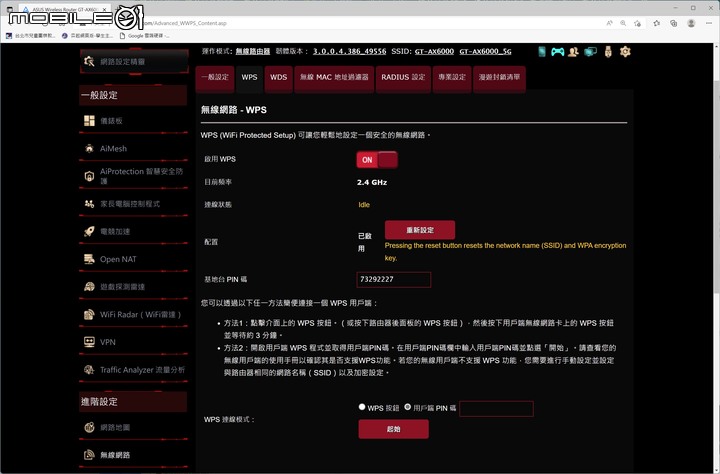
Task: Open the 儀錶板 dashboard sidebar item
Action: [x=134, y=121]
